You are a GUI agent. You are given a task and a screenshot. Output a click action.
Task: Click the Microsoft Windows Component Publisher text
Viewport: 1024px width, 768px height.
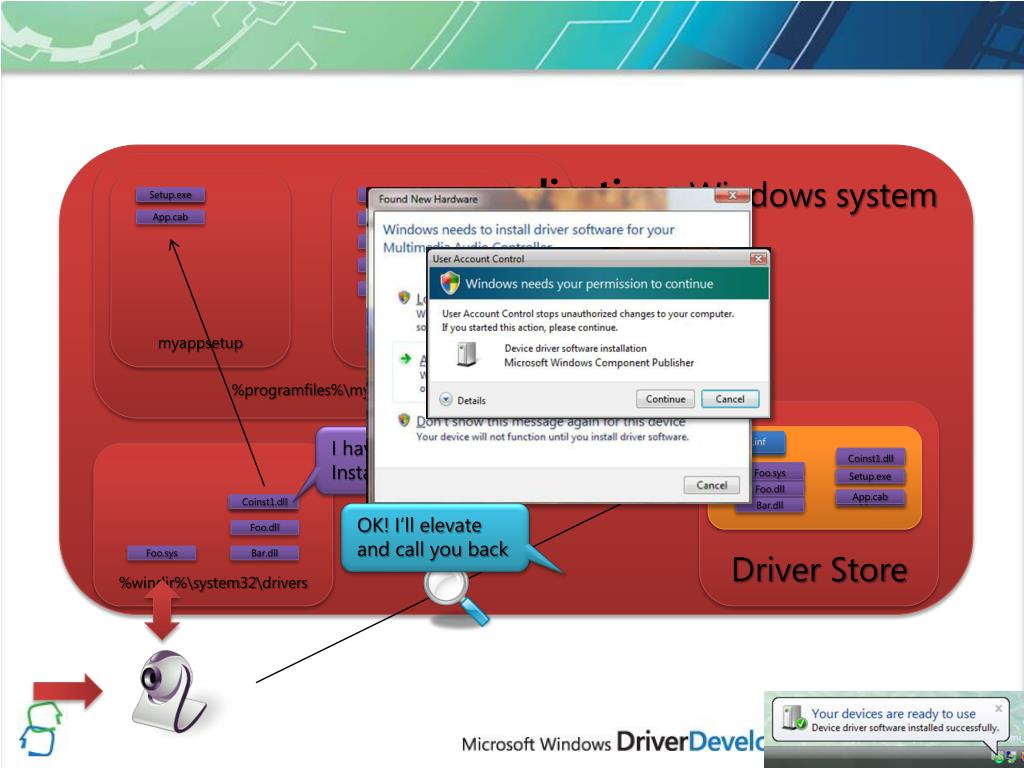(599, 362)
